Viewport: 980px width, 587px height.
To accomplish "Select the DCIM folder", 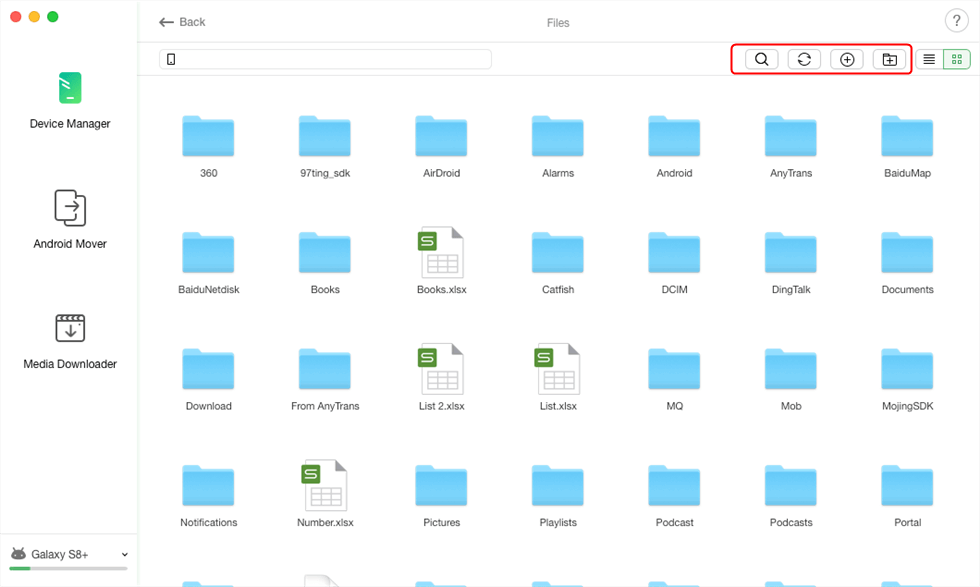I will pos(674,263).
